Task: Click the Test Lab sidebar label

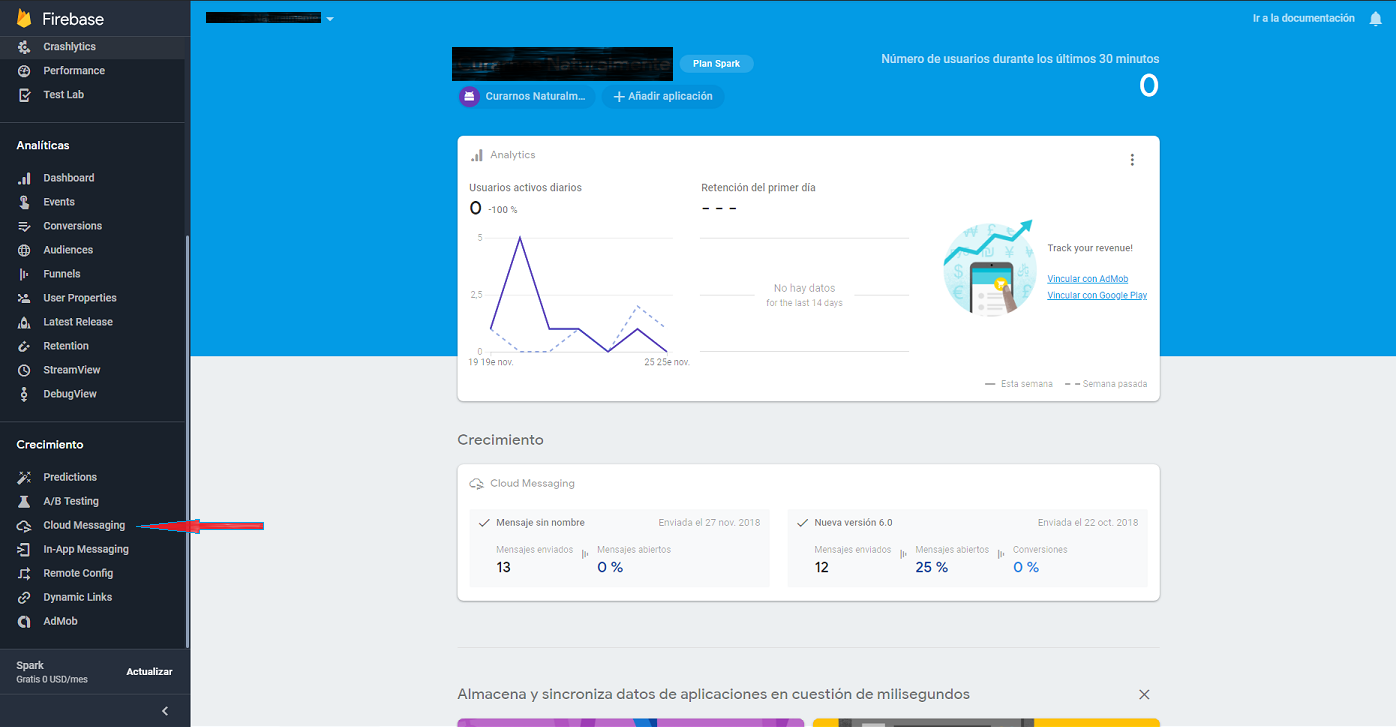Action: click(63, 95)
